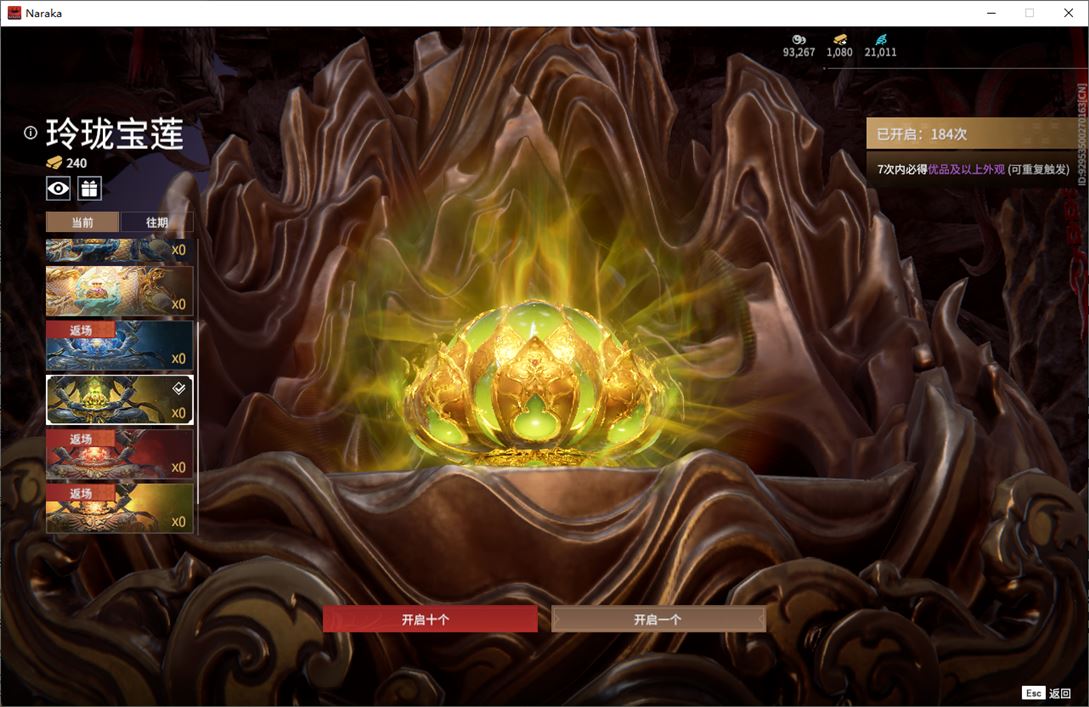Image resolution: width=1089 pixels, height=707 pixels.
Task: Click the 已开启：184次 counter banner
Action: [972, 133]
